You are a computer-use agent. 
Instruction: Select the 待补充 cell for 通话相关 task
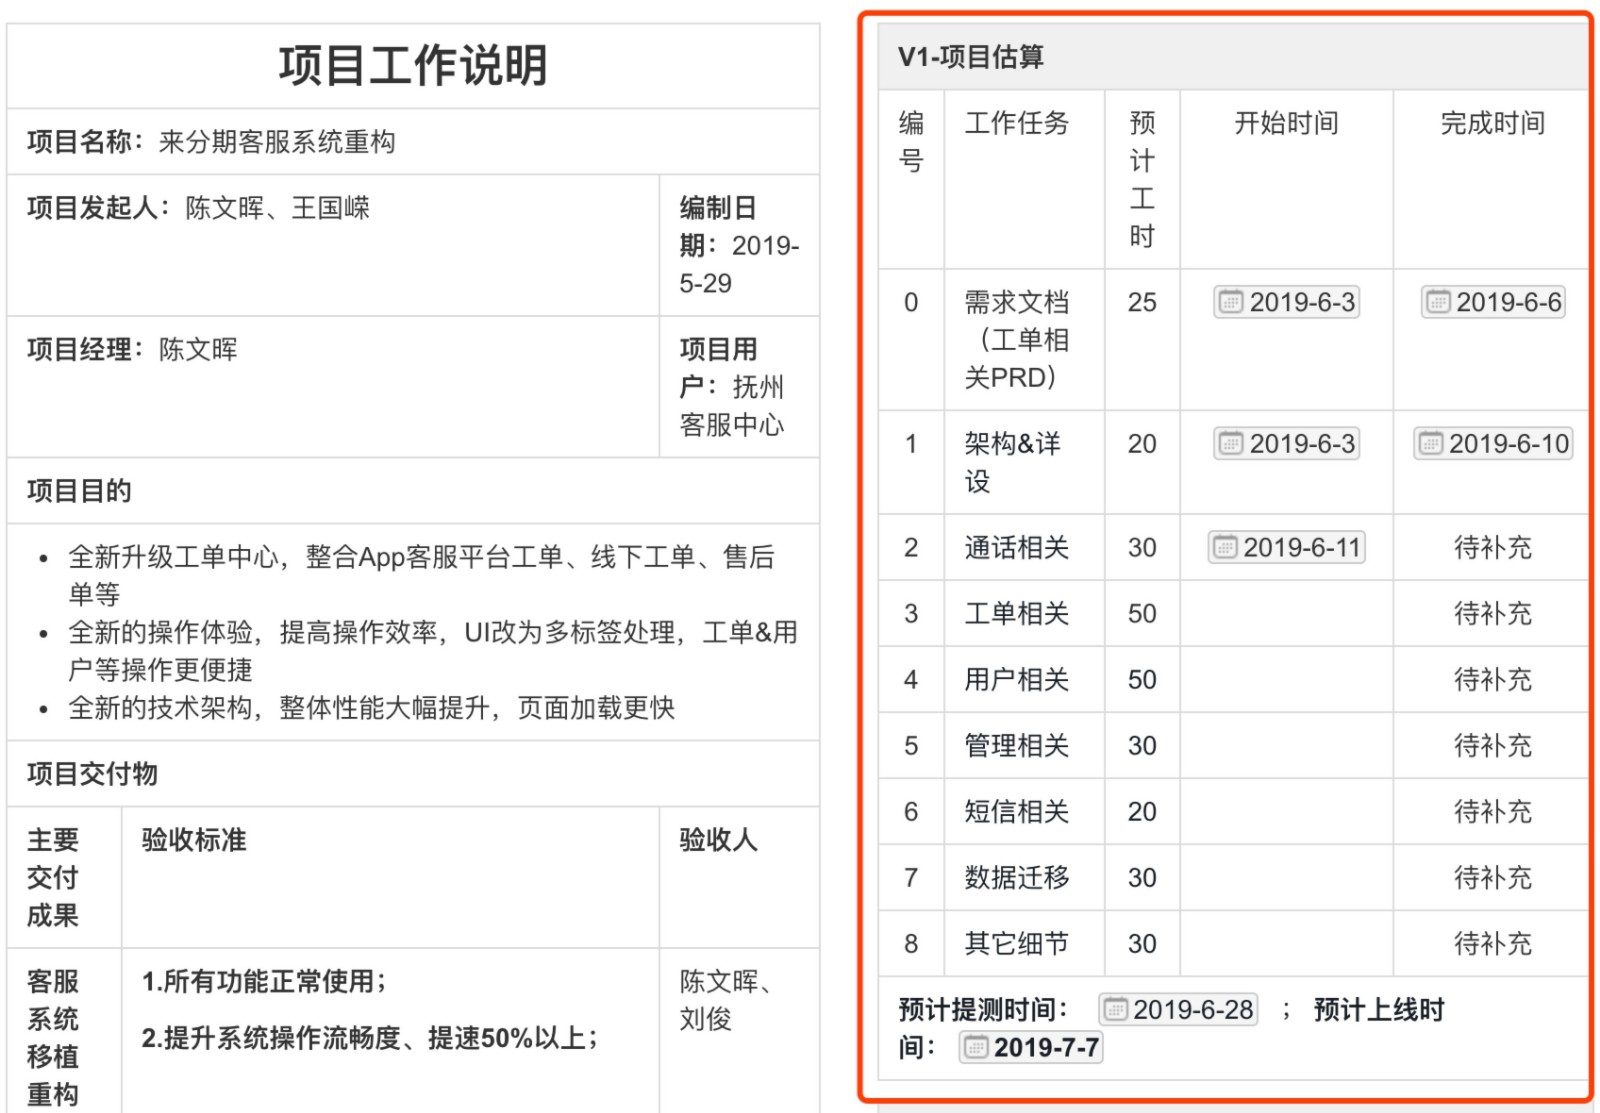point(1491,547)
